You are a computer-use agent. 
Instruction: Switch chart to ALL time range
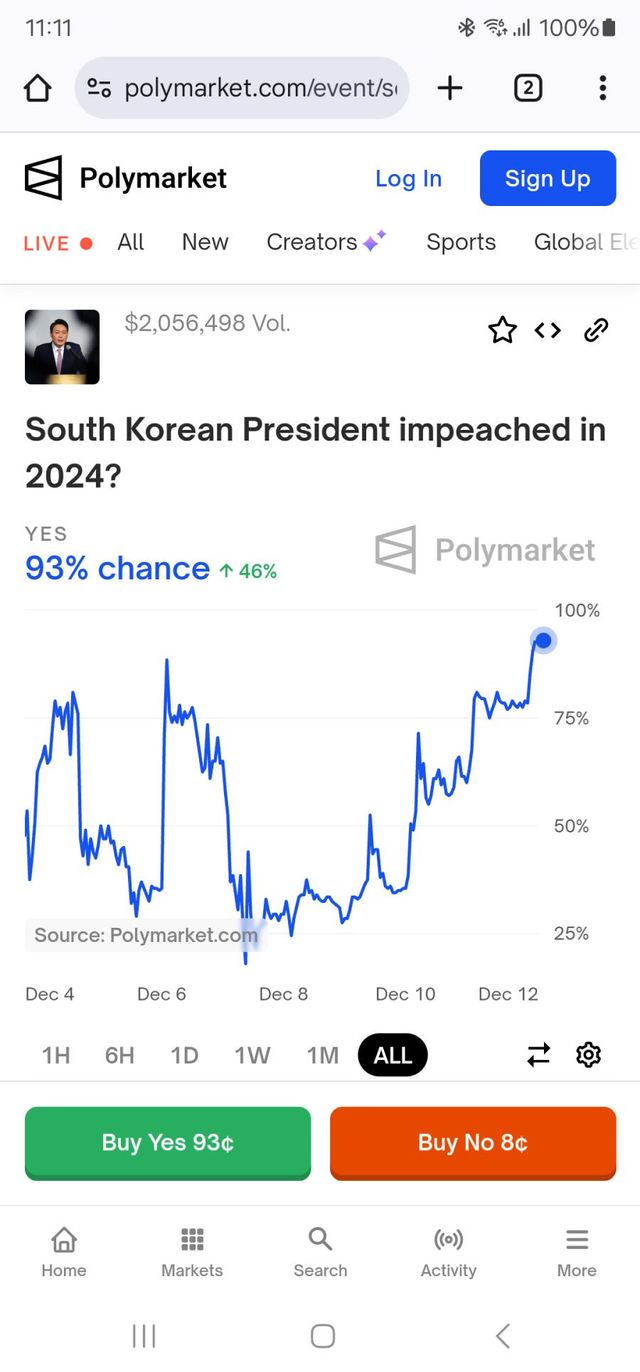[x=392, y=1055]
